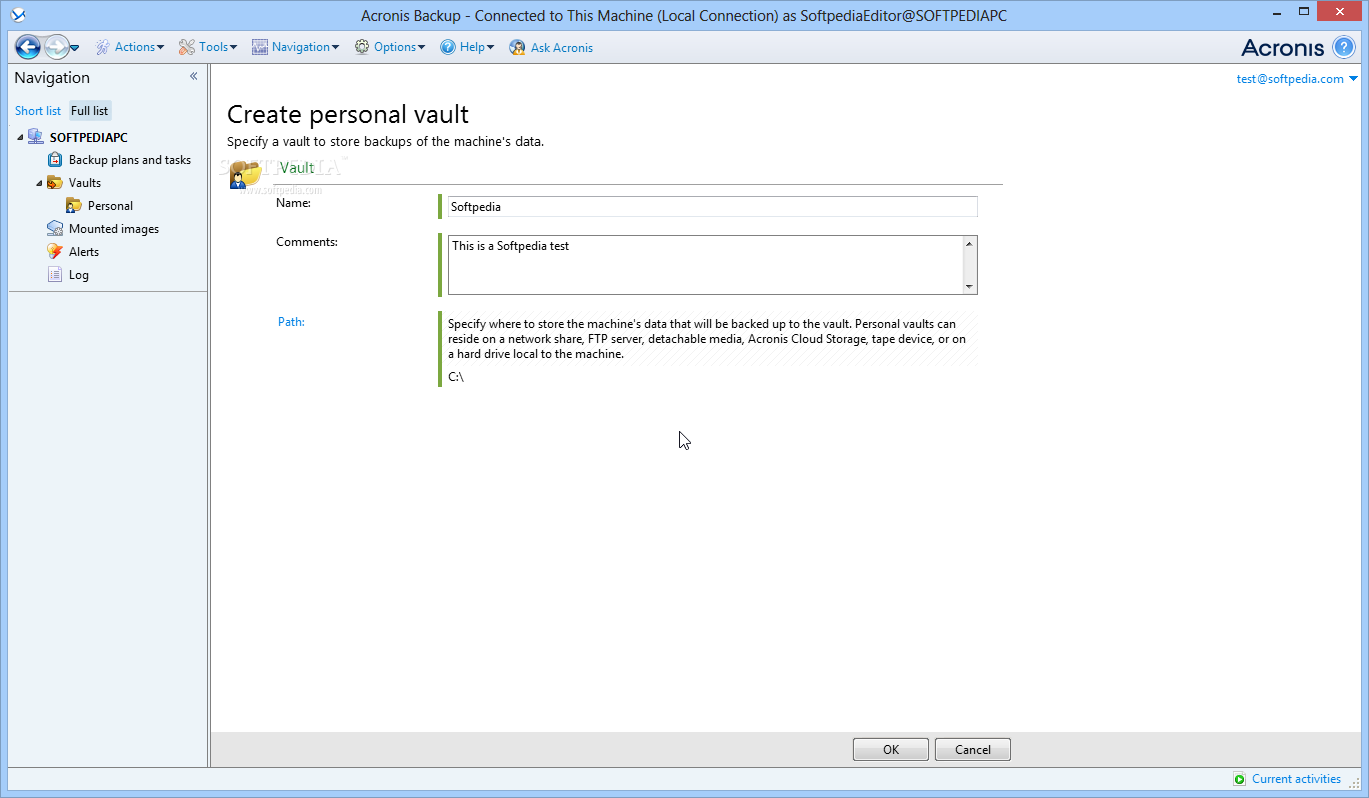Click the Tools wrench icon
Image resolution: width=1369 pixels, height=798 pixels.
coord(187,47)
